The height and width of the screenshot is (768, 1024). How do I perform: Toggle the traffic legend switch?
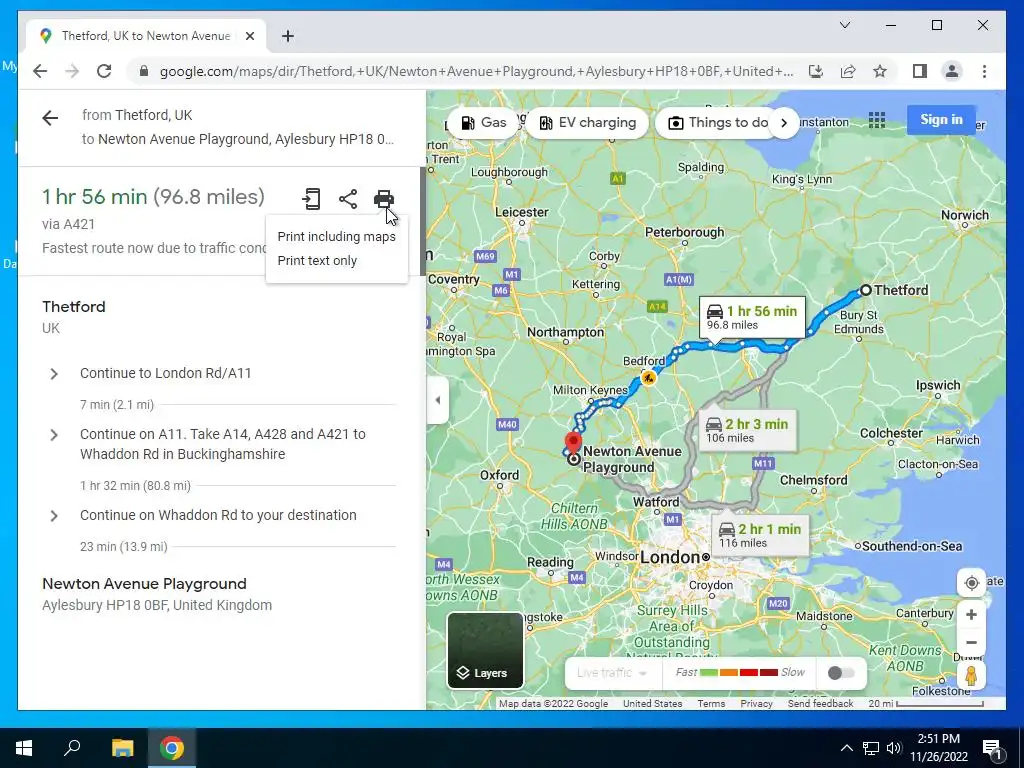click(840, 673)
